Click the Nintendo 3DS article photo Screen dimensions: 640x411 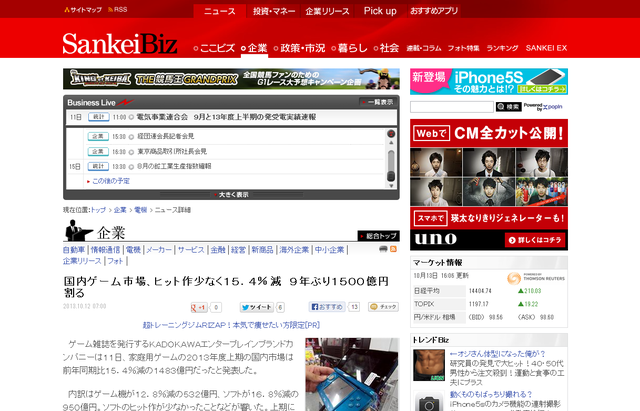pyautogui.click(x=352, y=374)
